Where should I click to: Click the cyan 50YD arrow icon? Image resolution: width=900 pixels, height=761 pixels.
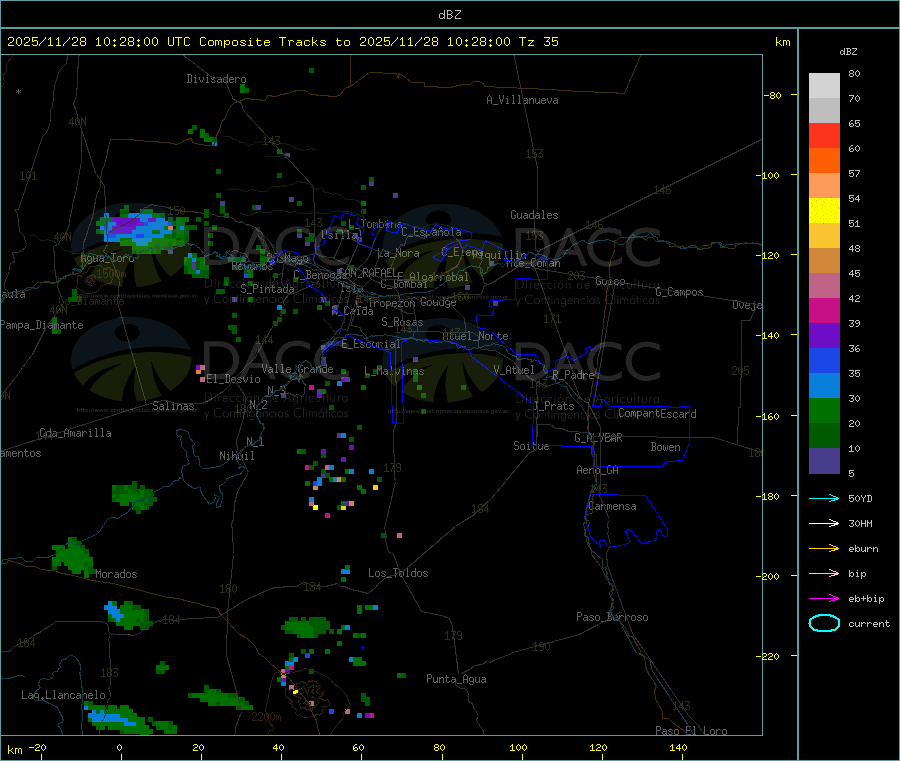coord(824,498)
